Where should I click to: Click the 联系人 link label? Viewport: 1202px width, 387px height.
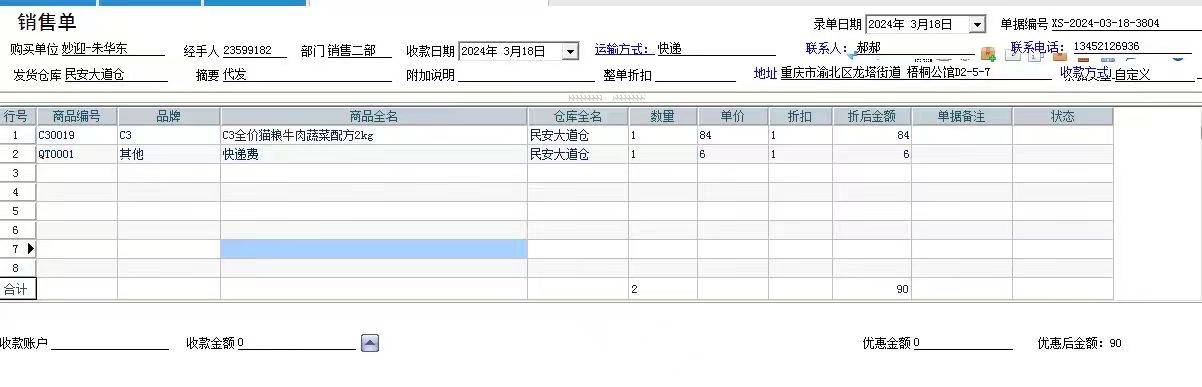[x=828, y=48]
